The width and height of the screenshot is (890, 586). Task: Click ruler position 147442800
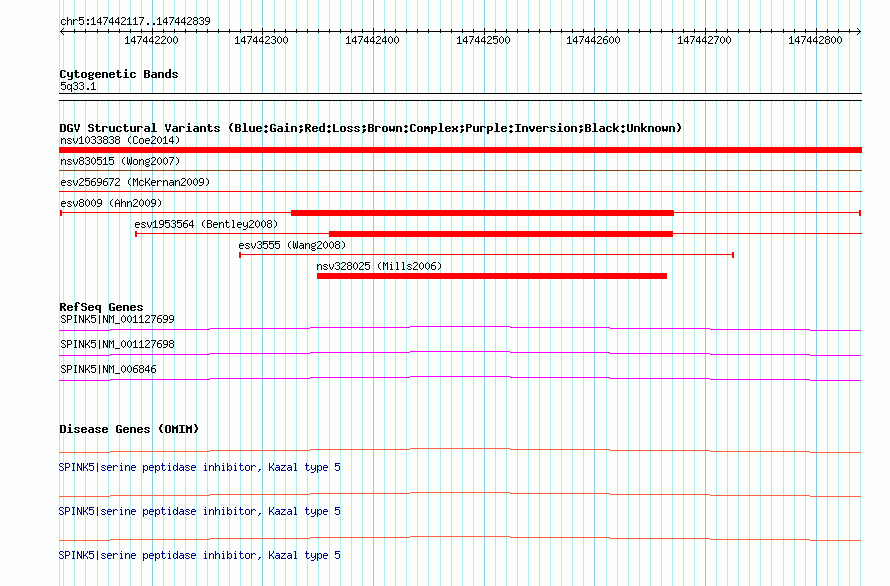point(816,40)
